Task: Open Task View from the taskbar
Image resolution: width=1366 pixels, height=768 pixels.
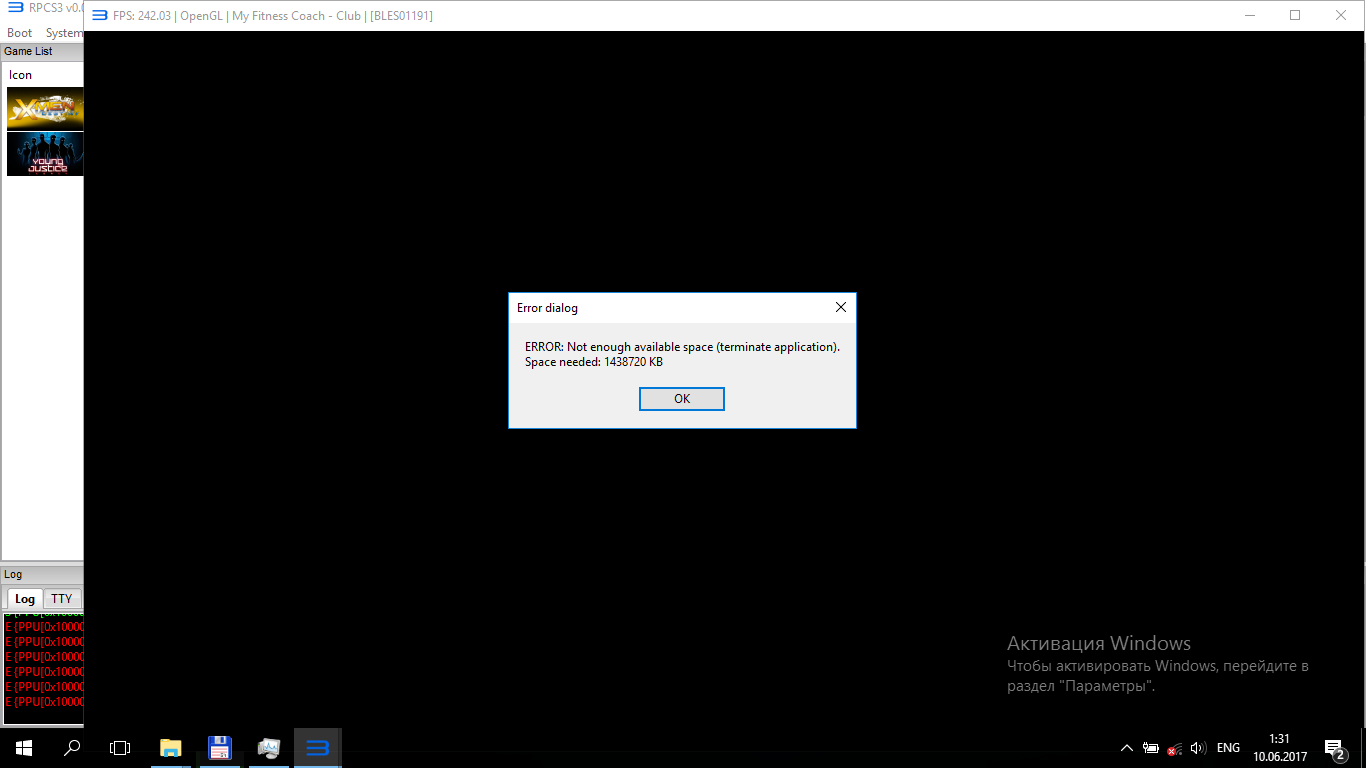Action: [120, 748]
